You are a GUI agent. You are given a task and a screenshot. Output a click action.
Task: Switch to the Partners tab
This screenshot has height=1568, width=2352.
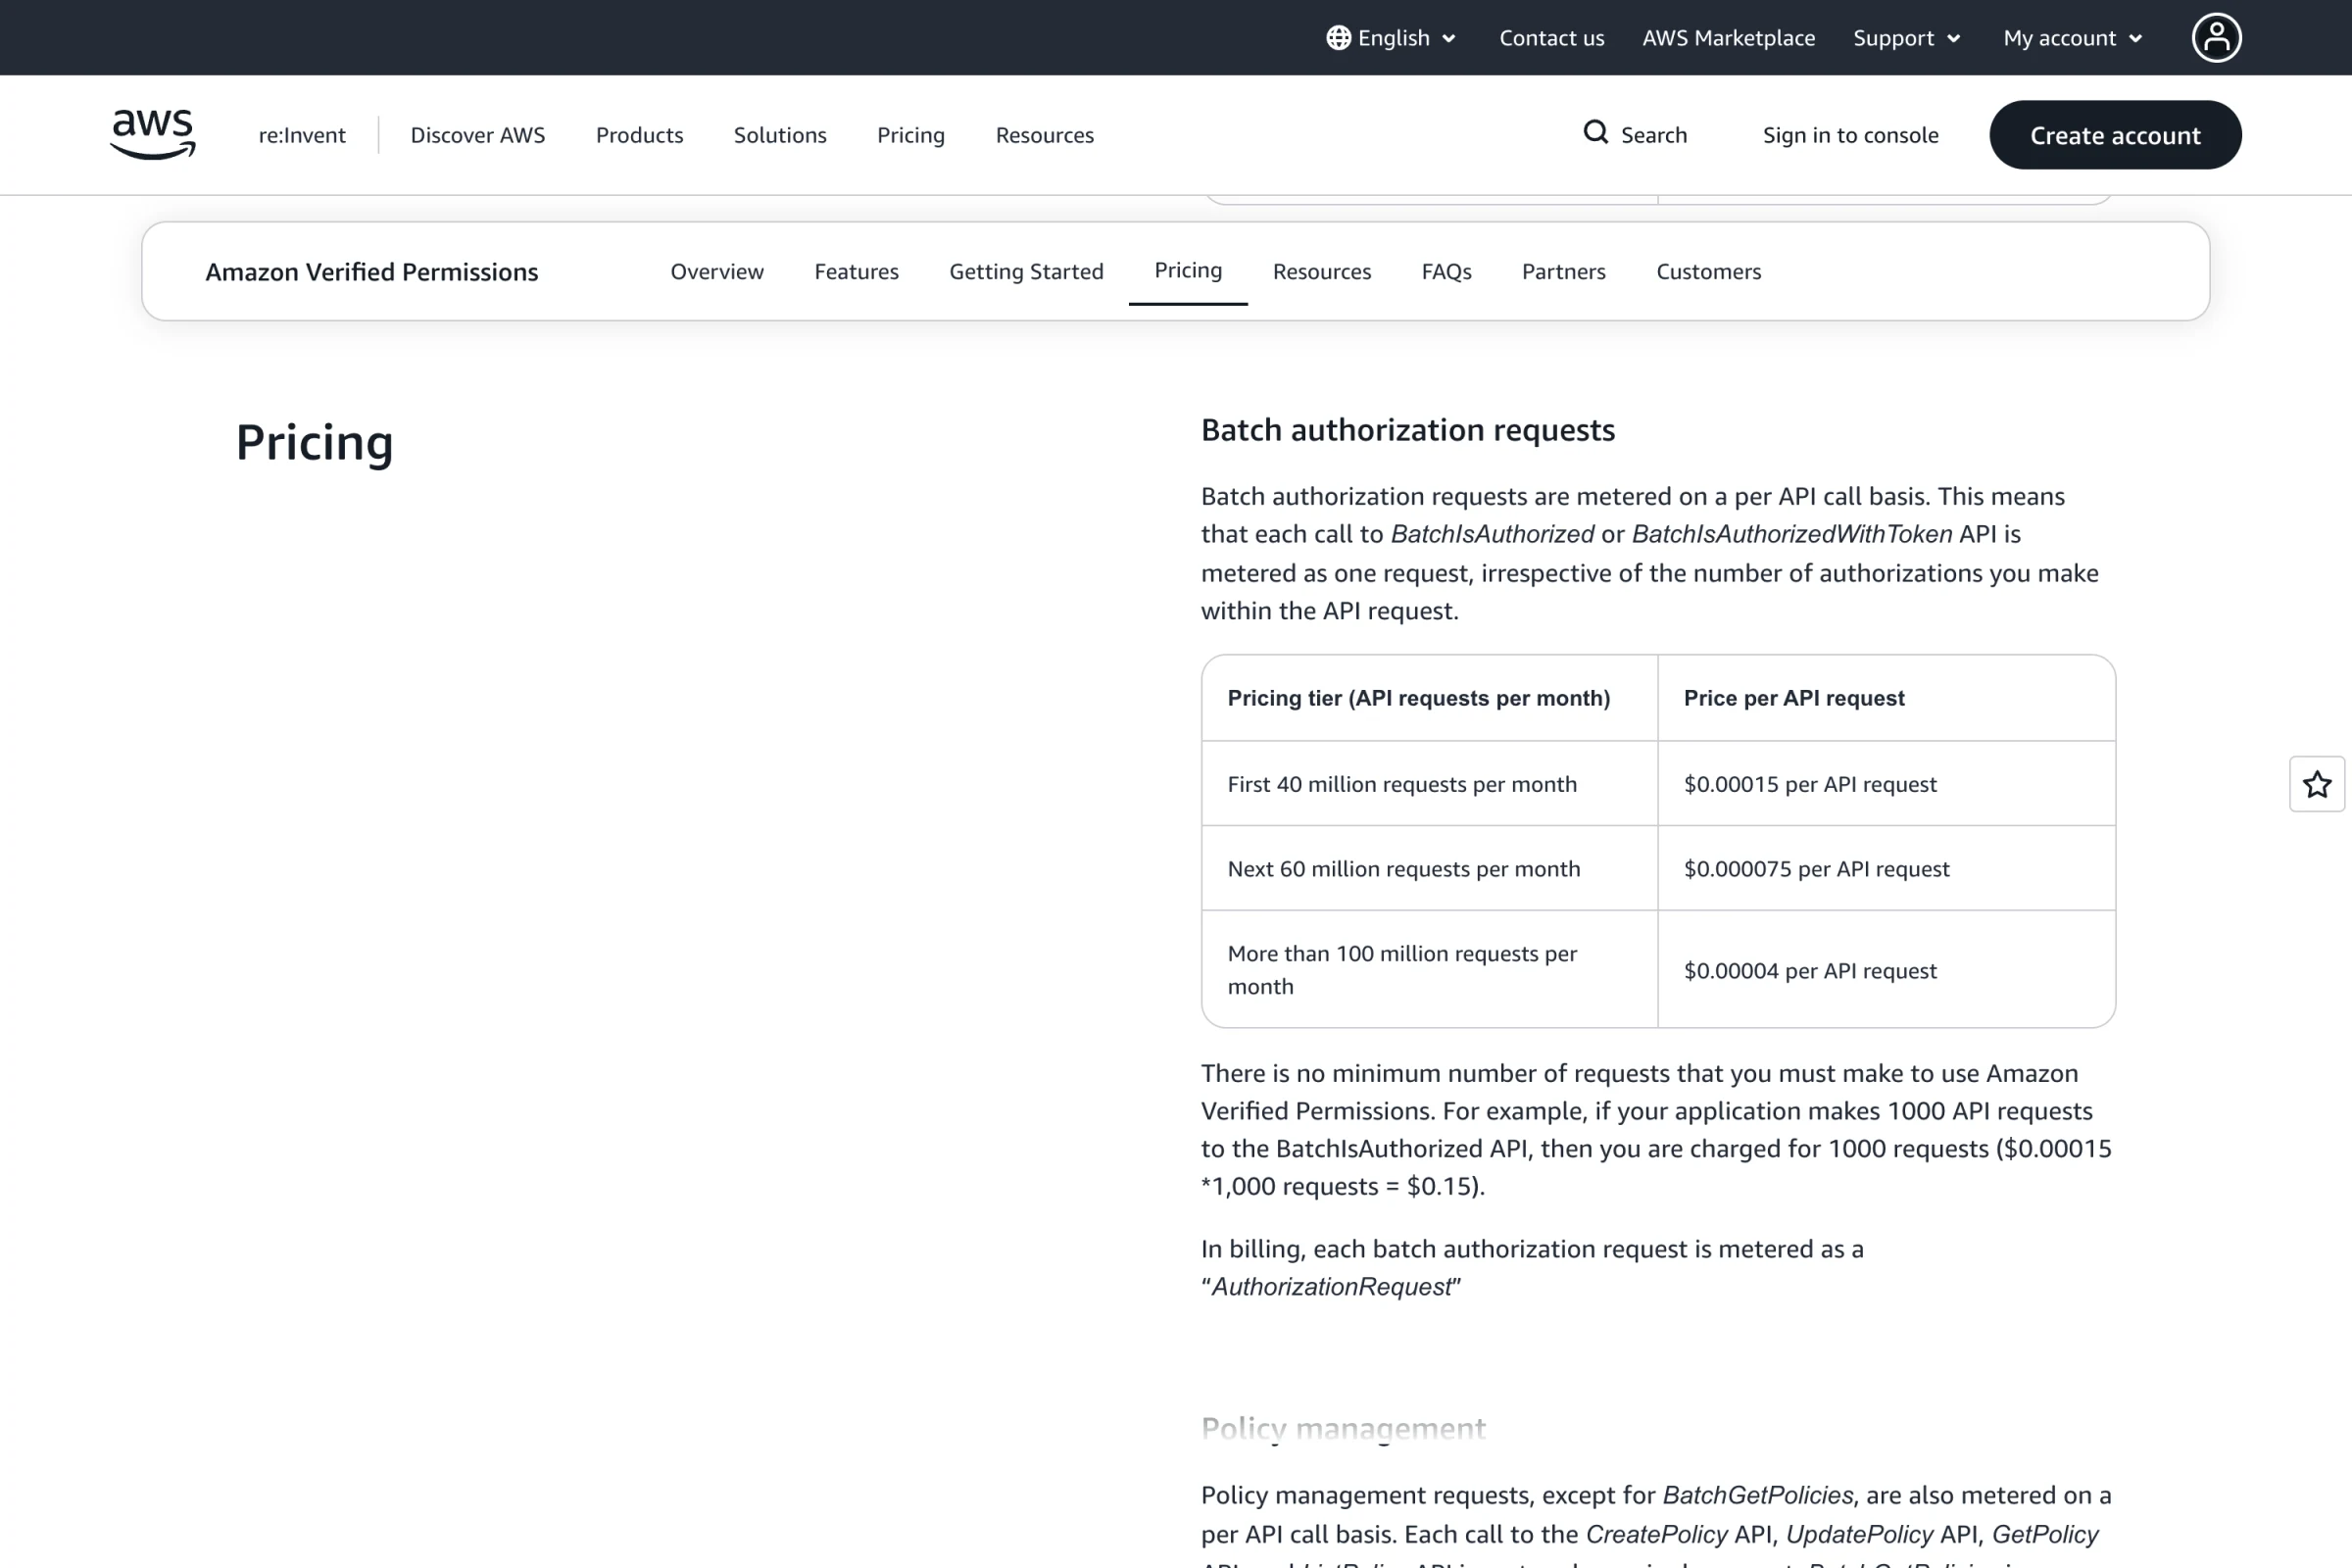(x=1563, y=272)
